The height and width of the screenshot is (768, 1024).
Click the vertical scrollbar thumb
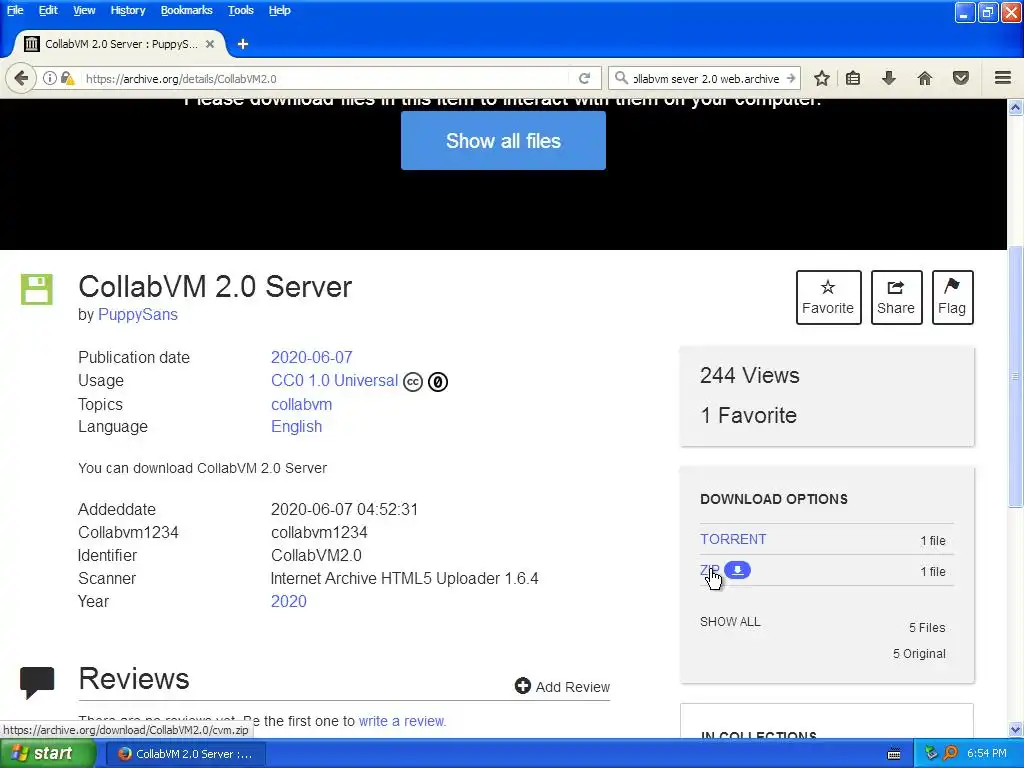point(1016,377)
